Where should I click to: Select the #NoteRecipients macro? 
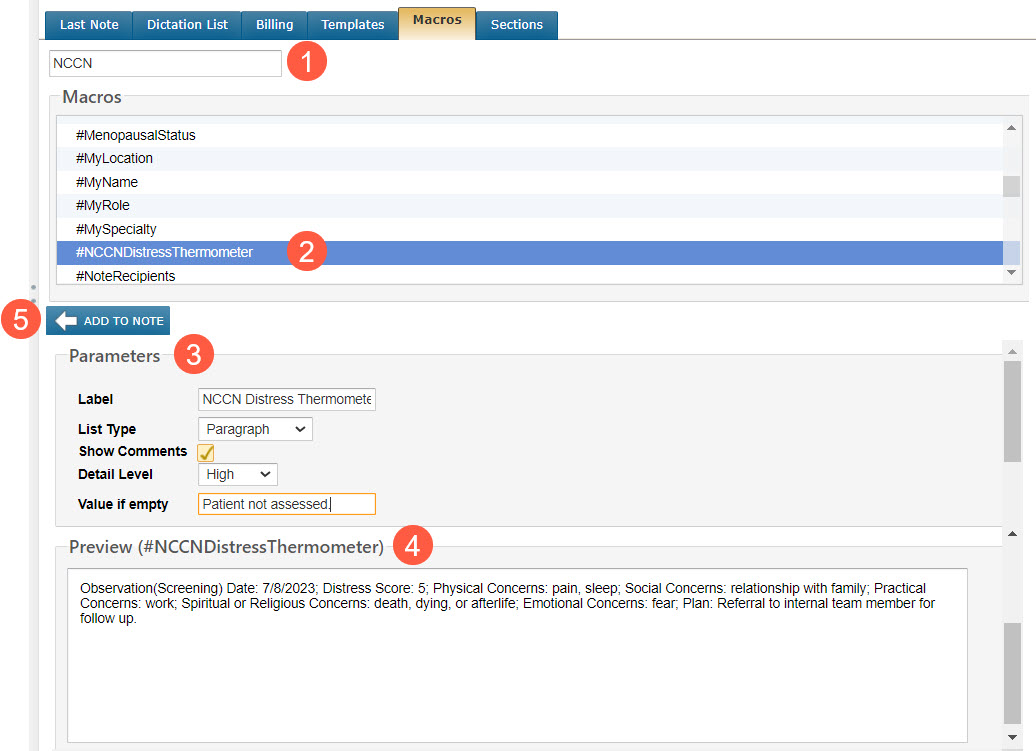click(x=125, y=276)
